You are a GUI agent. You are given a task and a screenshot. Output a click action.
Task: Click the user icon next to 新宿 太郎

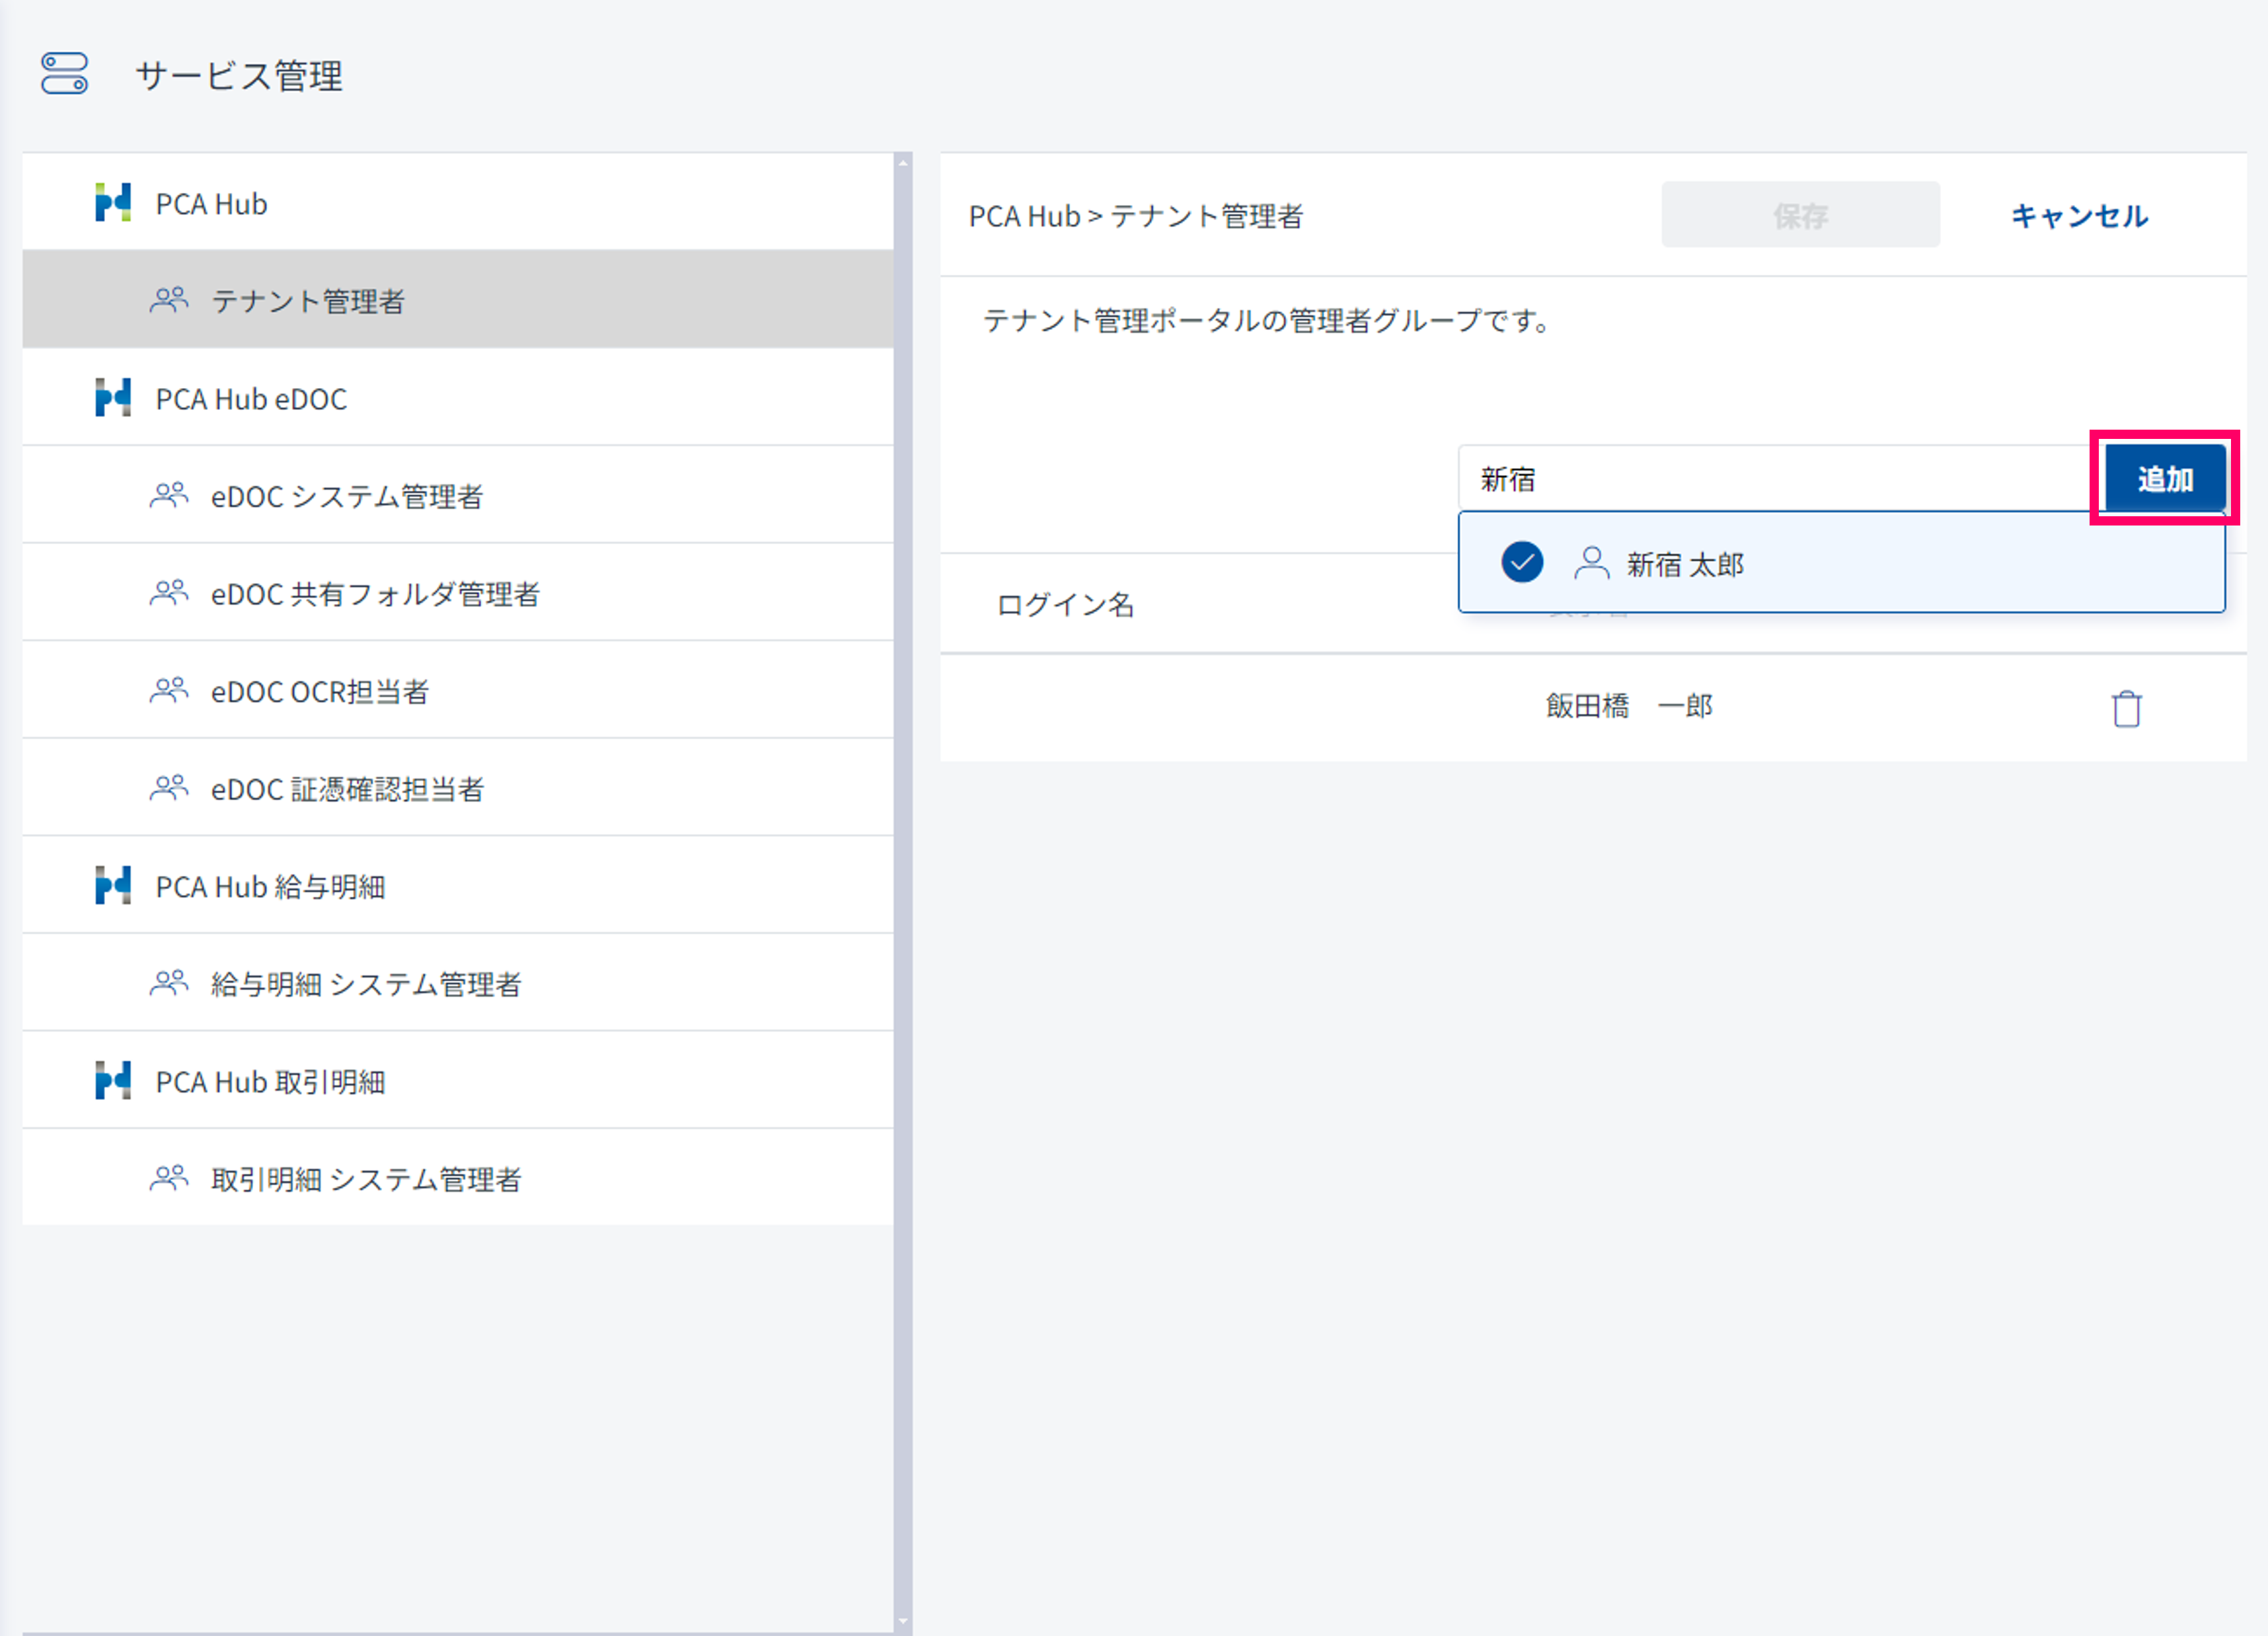click(1591, 563)
